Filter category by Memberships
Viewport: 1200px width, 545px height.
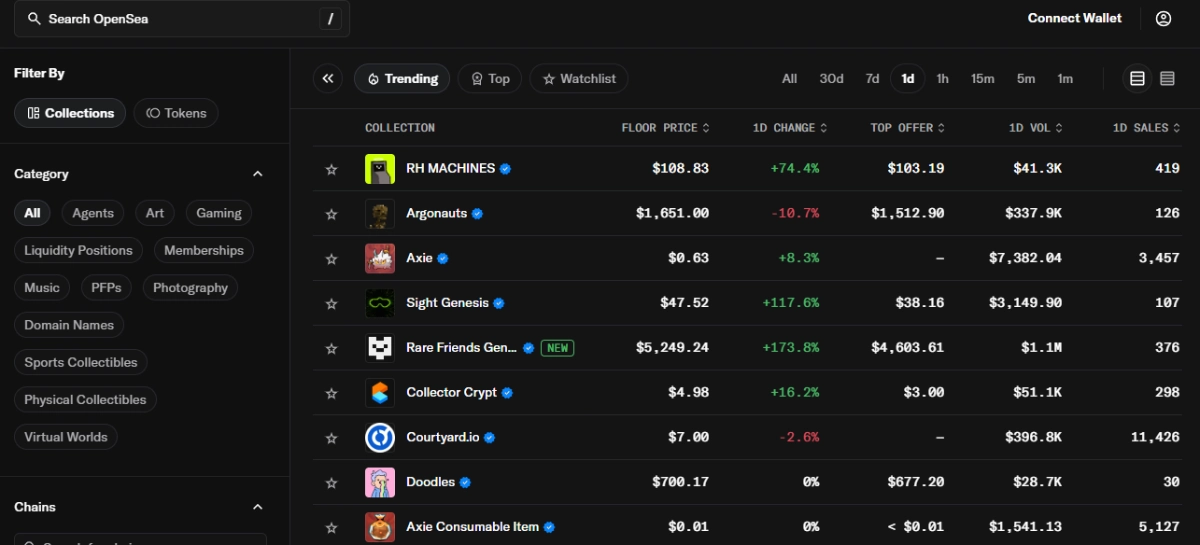pos(204,250)
